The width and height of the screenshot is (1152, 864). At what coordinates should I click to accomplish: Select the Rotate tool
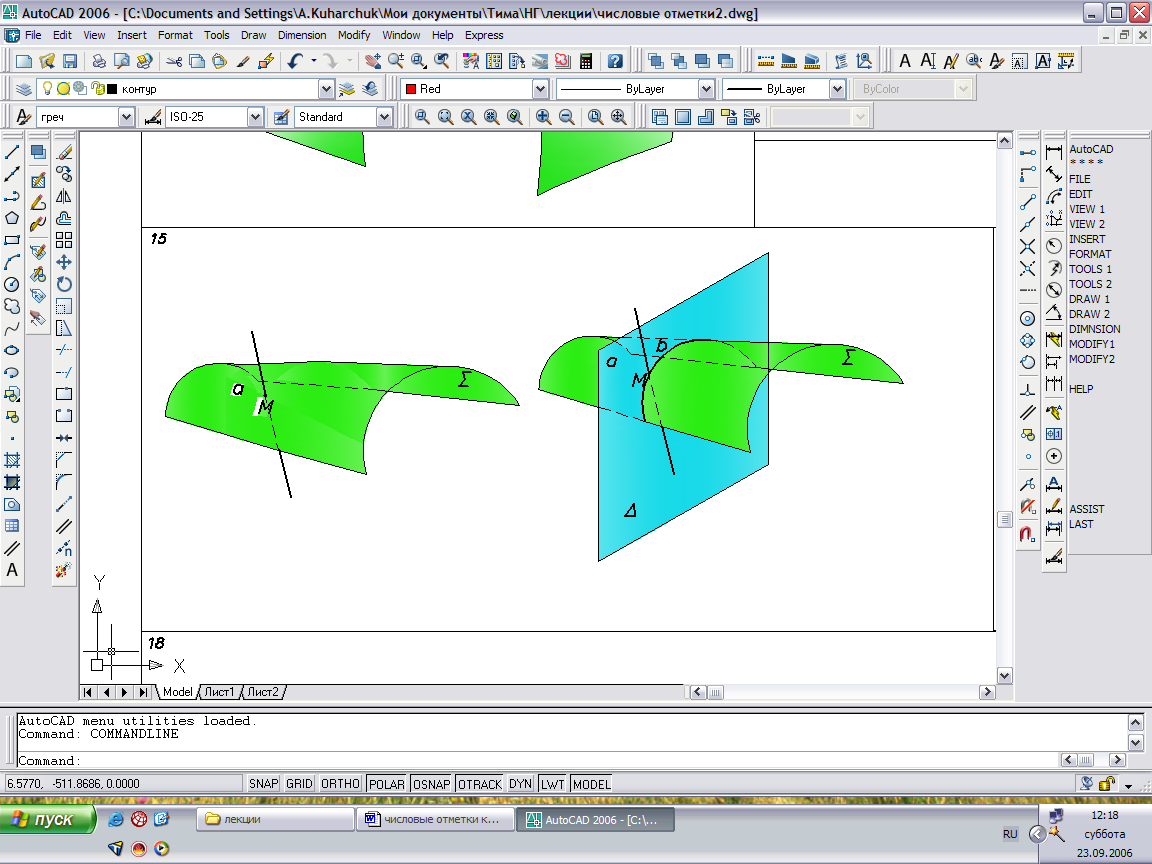click(64, 284)
